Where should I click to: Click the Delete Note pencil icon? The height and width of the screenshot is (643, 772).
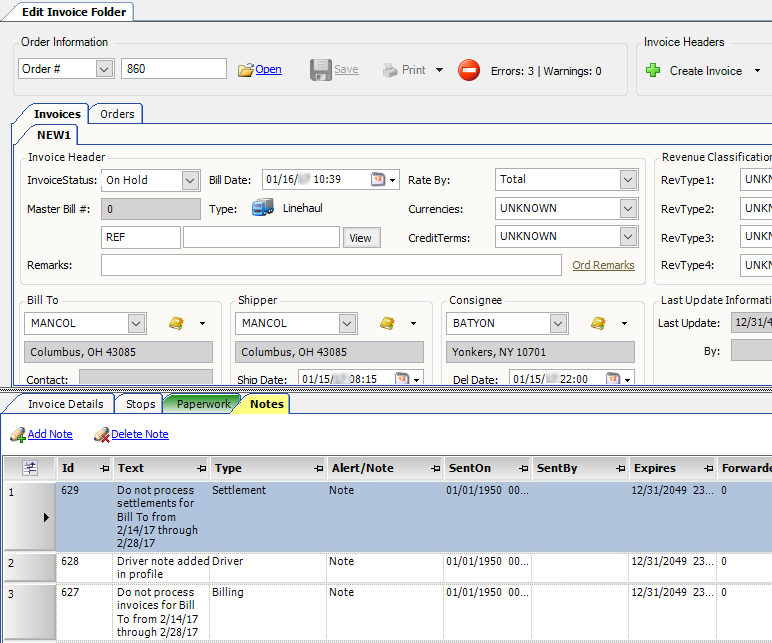[101, 434]
